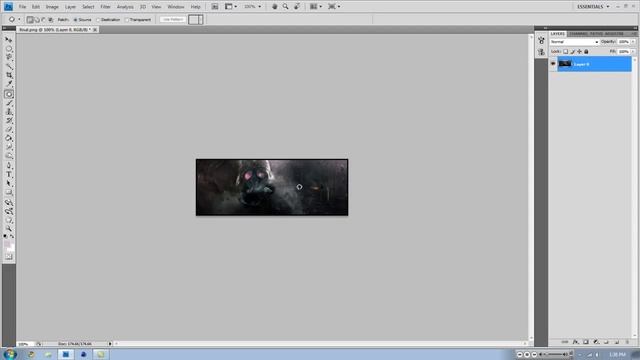Select the Eyedropper tool
This screenshot has width=640, height=360.
[9, 84]
